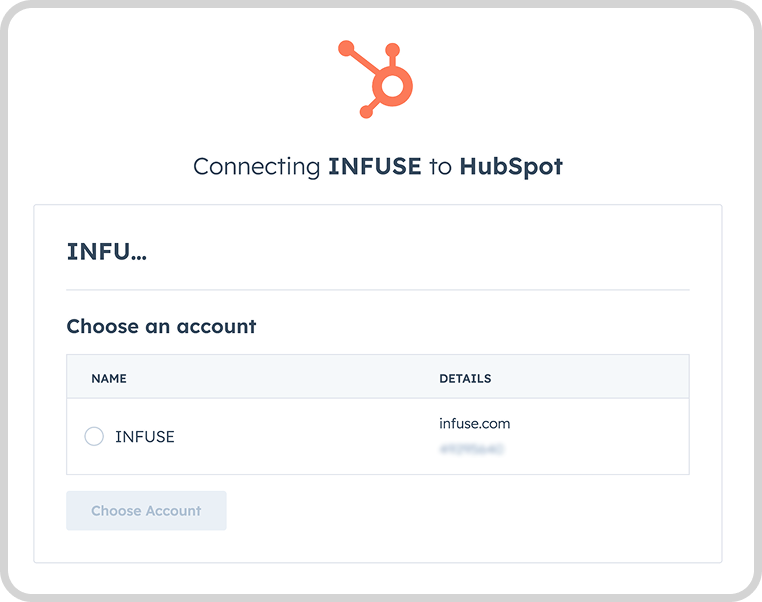Click the empty space in the INFUSE account row

(x=306, y=436)
